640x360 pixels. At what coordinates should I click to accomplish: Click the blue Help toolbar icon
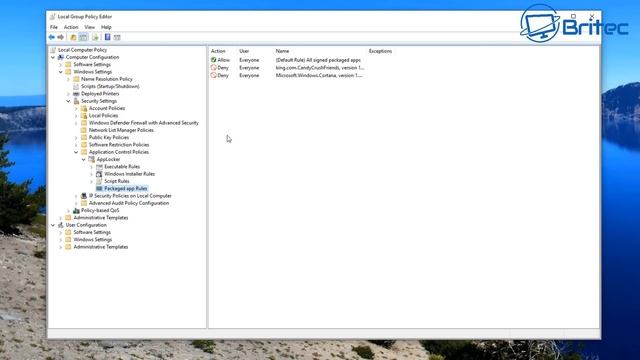[x=107, y=37]
